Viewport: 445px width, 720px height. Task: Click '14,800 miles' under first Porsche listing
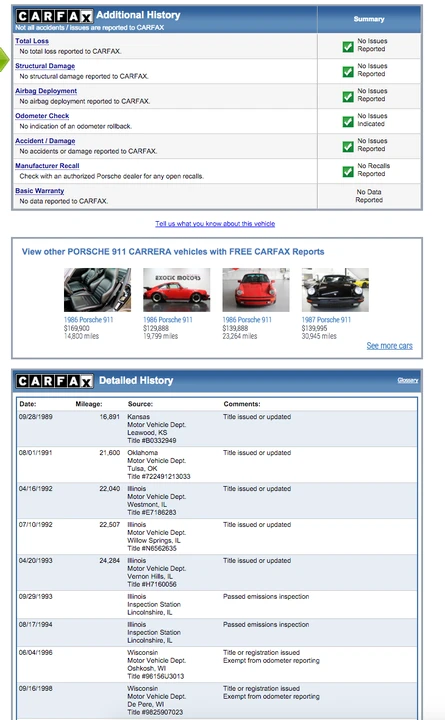point(81,336)
